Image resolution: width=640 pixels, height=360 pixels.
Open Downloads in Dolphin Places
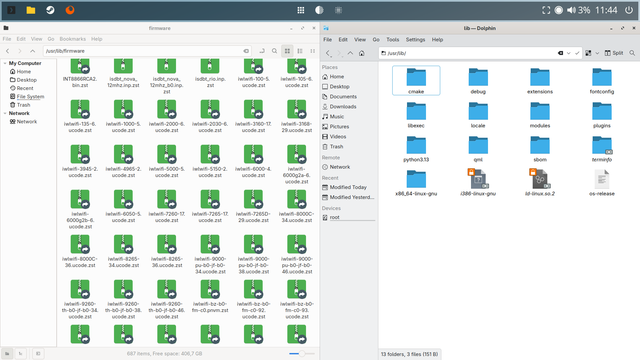tap(343, 107)
